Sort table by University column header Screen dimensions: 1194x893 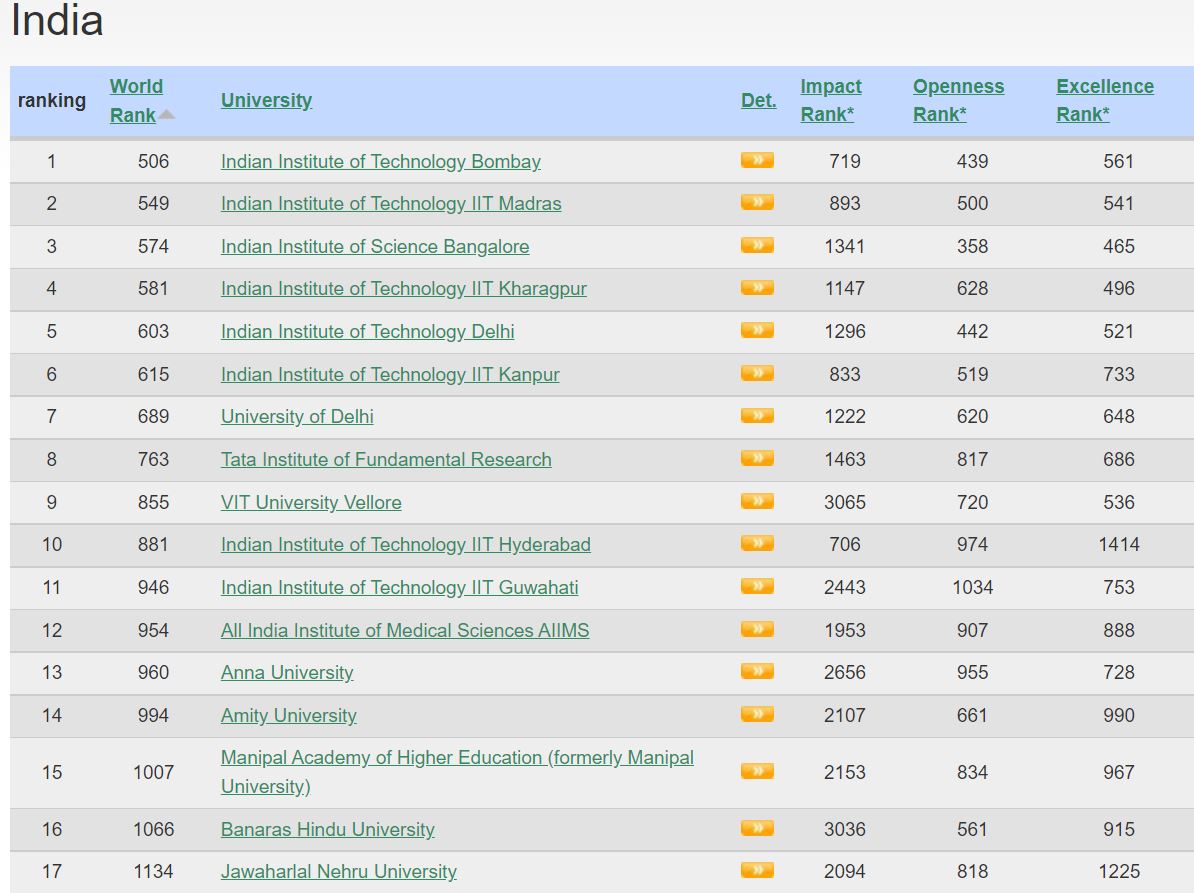tap(267, 100)
